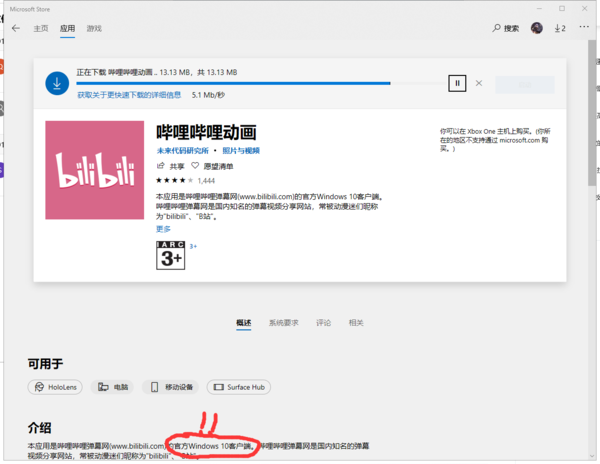Maximize the Microsoft Store window
Image resolution: width=600 pixels, height=464 pixels.
click(562, 8)
